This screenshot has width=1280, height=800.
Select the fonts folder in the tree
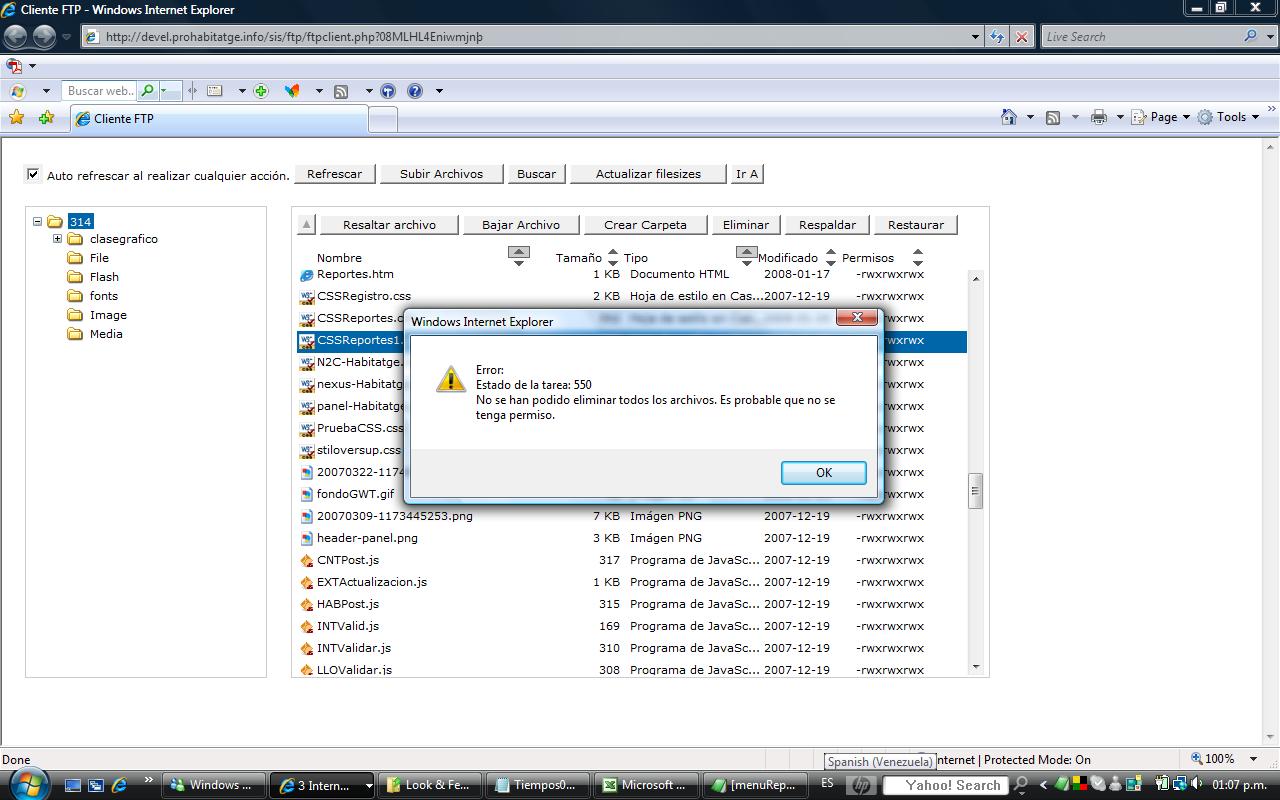(104, 296)
